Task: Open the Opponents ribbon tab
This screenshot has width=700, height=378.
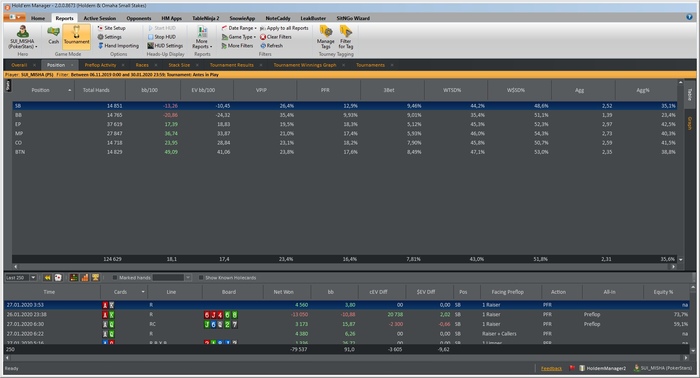Action: pyautogui.click(x=139, y=18)
